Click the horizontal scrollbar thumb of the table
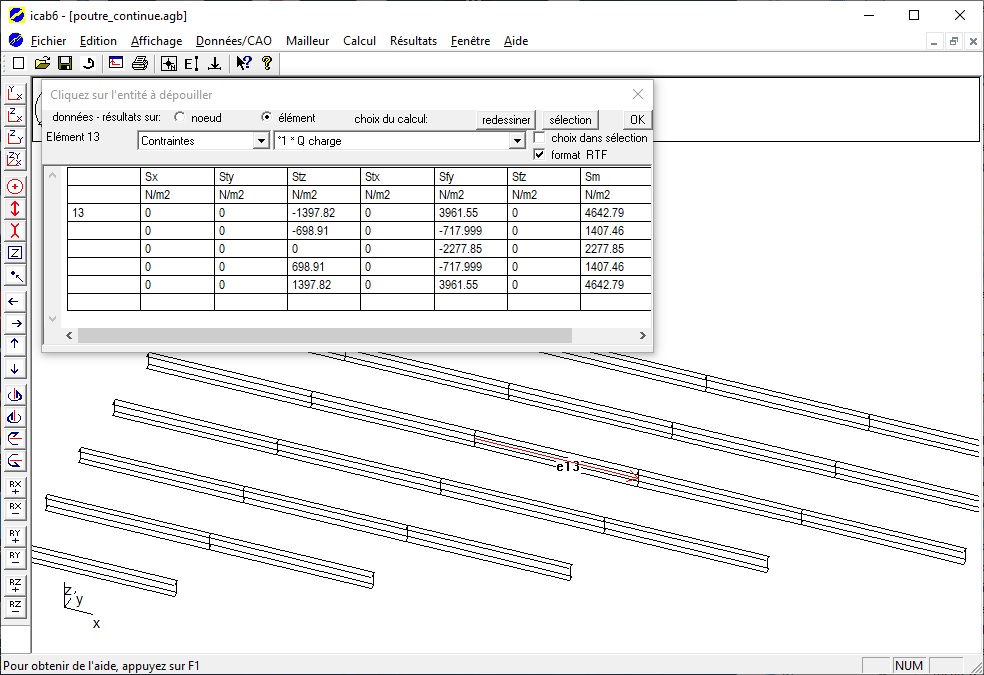Image resolution: width=984 pixels, height=675 pixels. (x=324, y=336)
